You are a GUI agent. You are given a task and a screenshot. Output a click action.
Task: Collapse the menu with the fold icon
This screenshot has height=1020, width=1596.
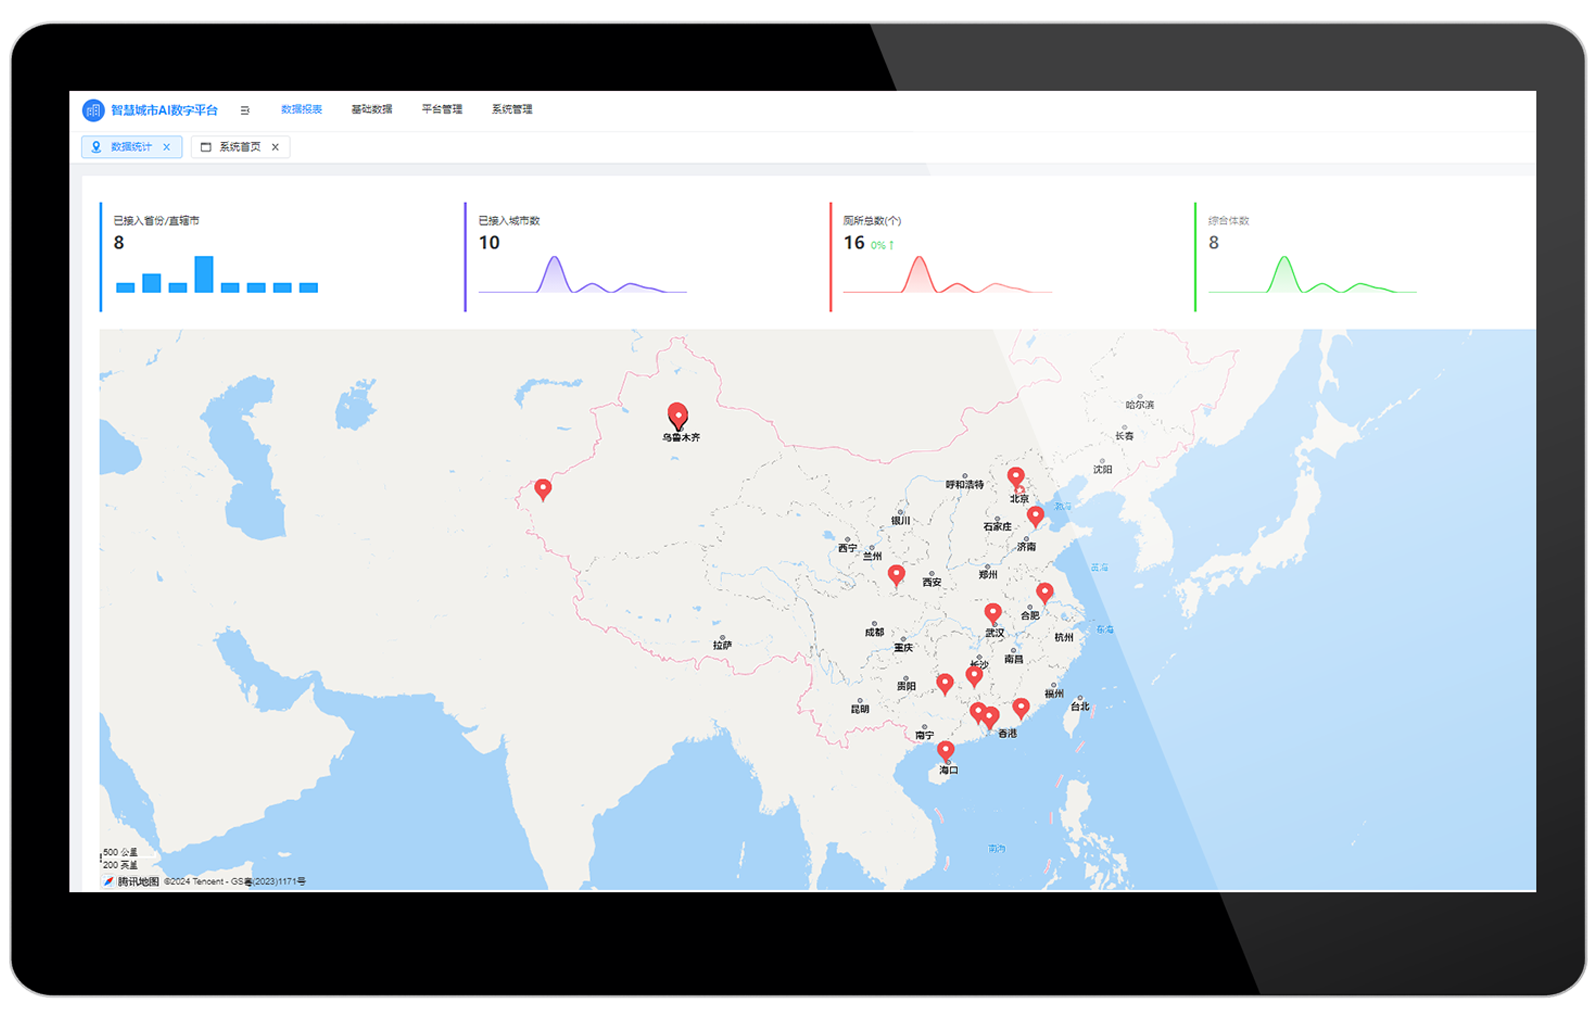245,110
